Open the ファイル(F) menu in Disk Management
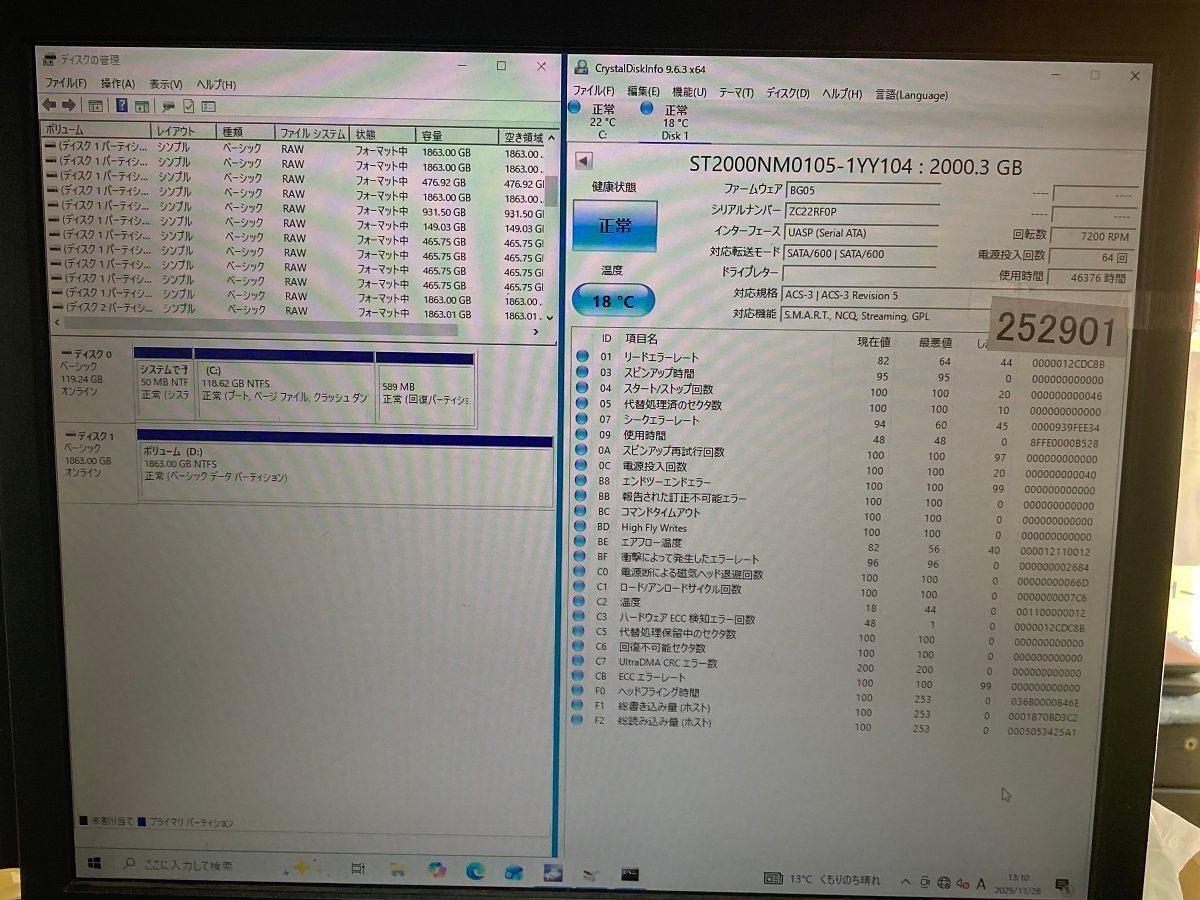 [67, 83]
